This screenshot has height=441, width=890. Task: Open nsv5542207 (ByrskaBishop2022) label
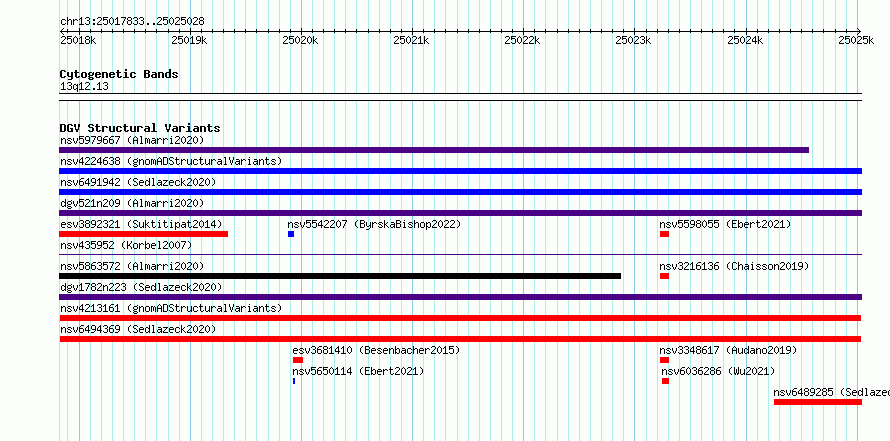pos(374,224)
